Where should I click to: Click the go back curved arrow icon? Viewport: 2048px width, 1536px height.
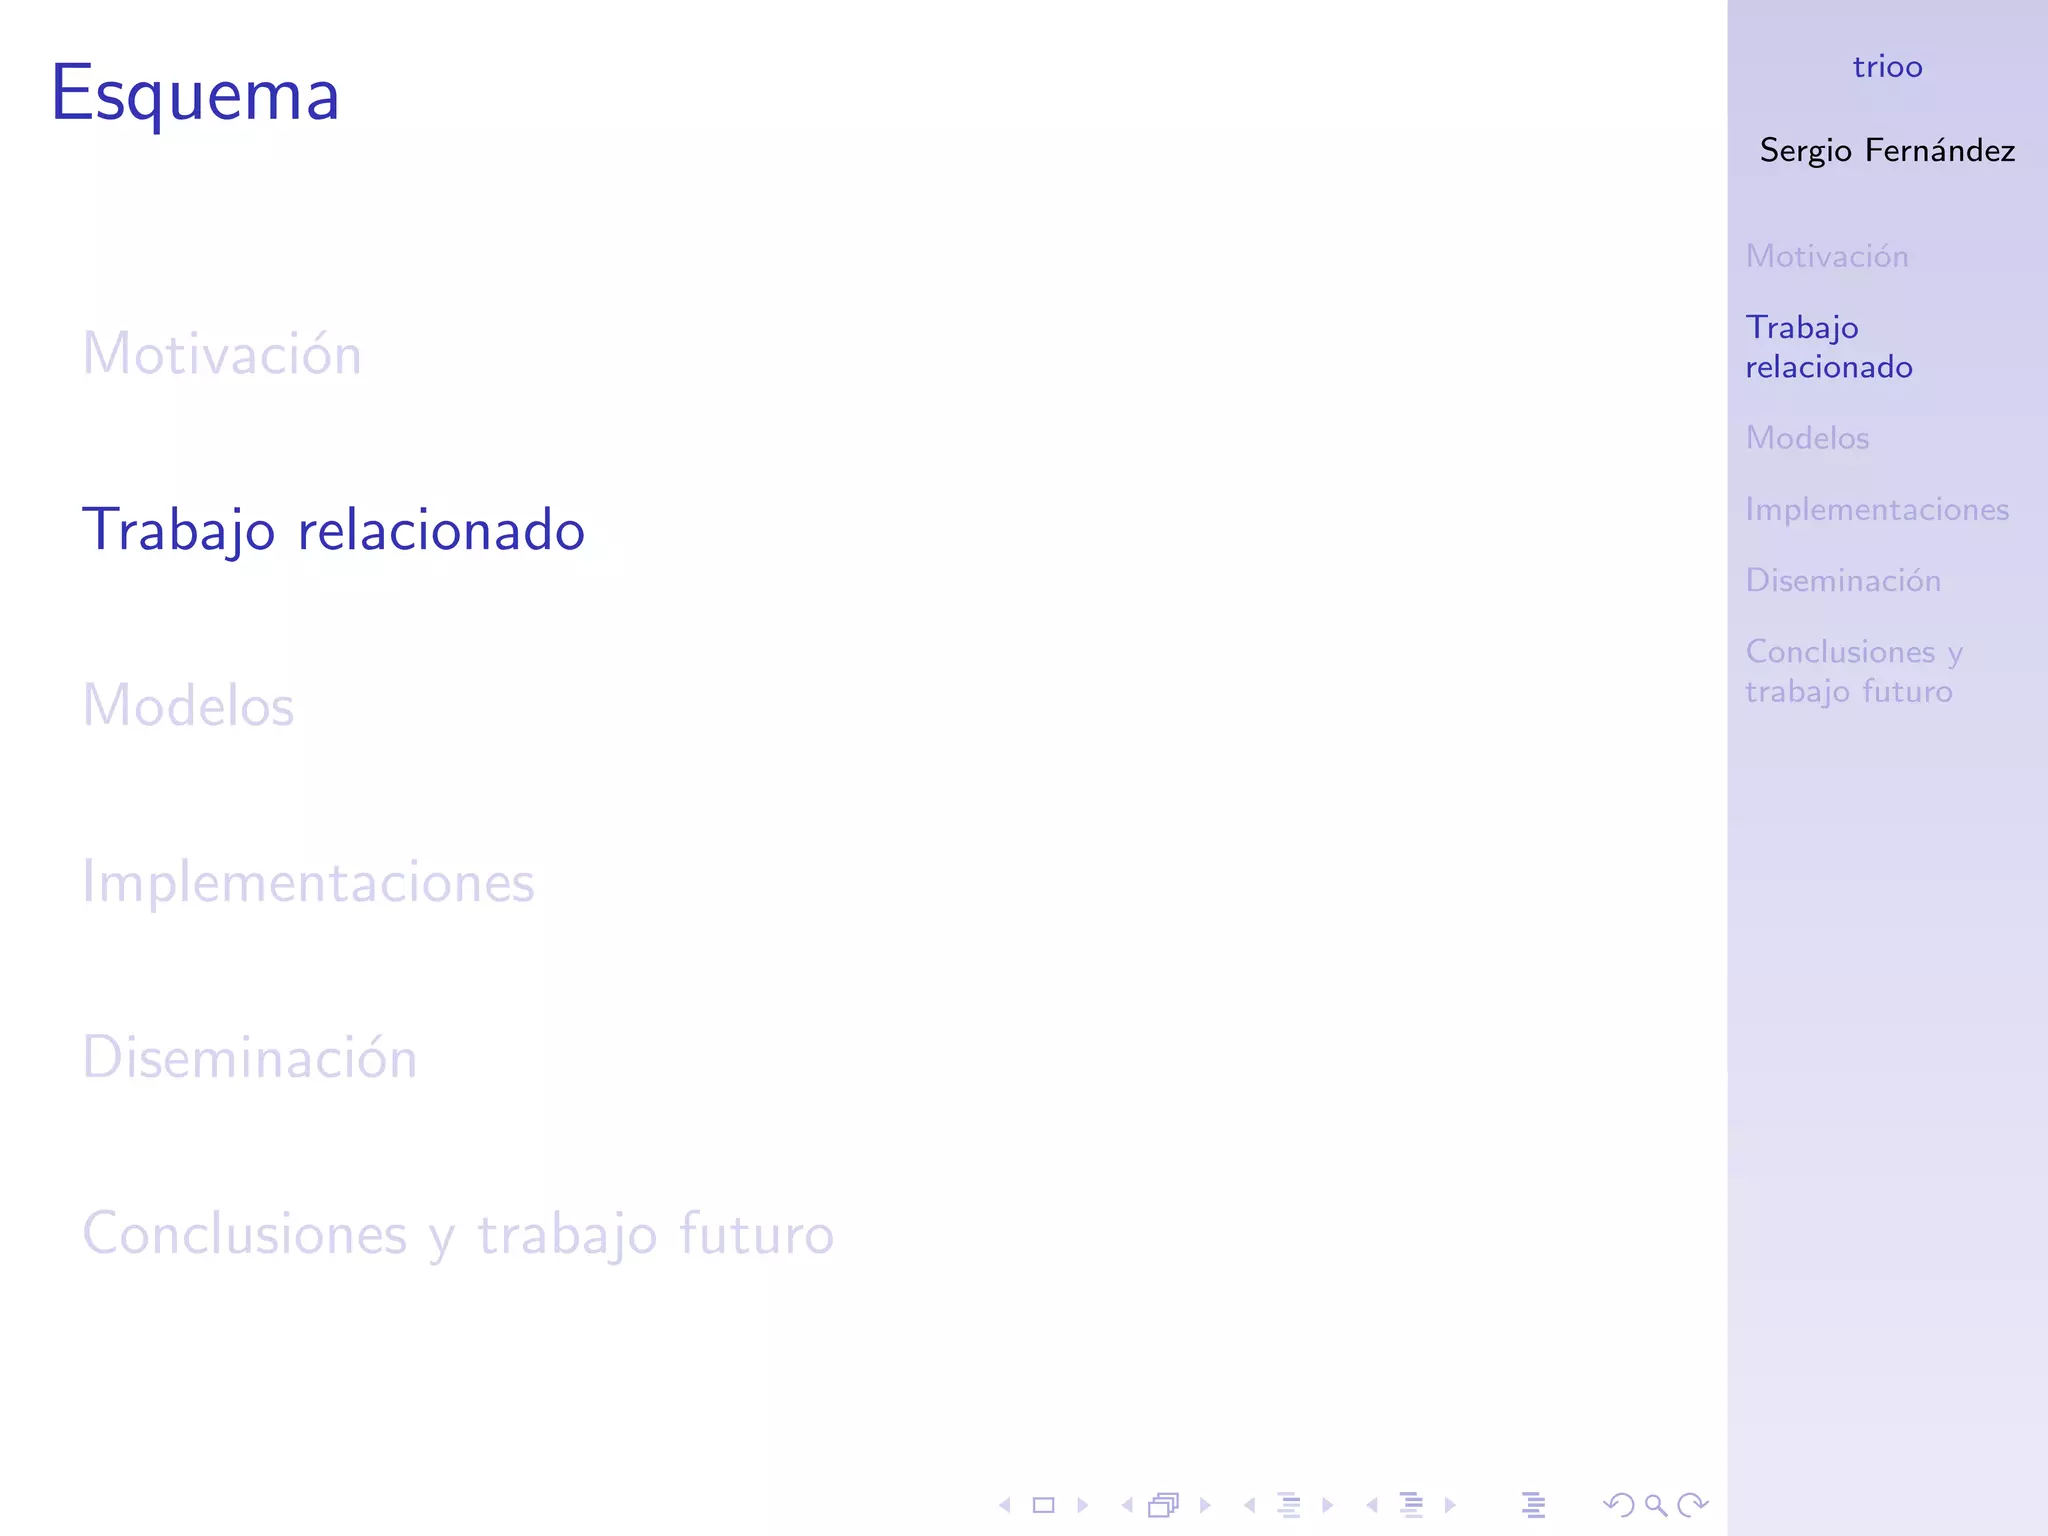[1618, 1505]
